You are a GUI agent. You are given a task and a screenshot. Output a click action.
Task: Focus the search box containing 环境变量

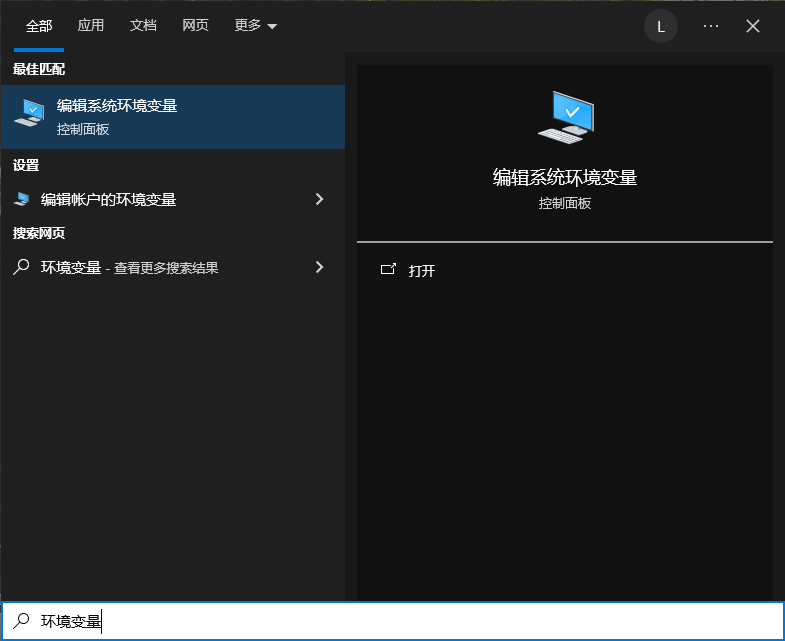(x=392, y=621)
